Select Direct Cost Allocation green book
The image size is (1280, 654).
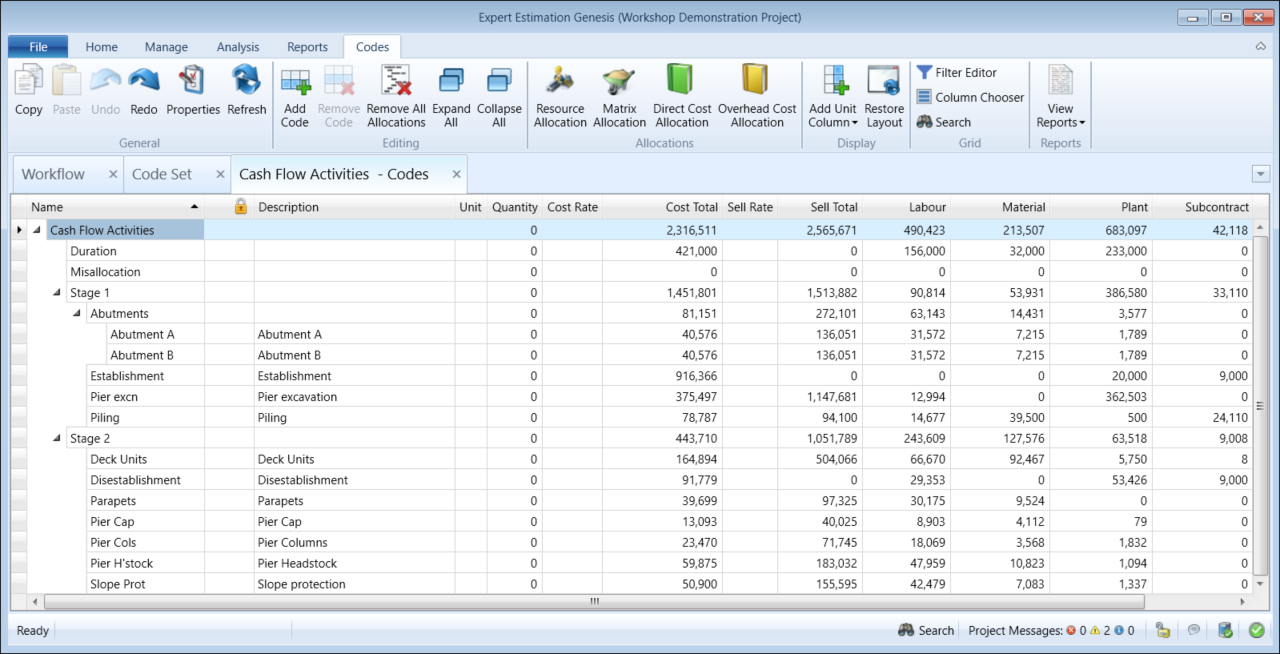pyautogui.click(x=681, y=81)
